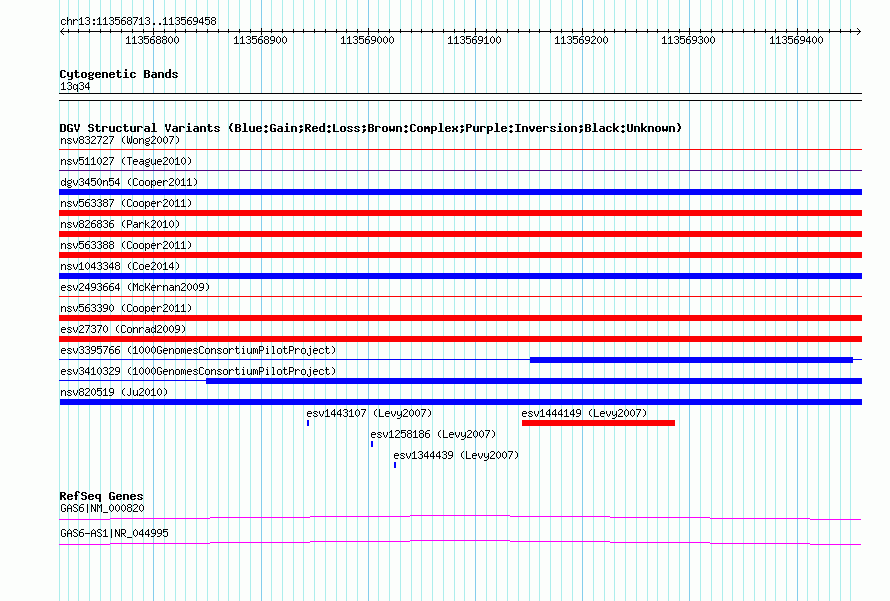890x601 pixels.
Task: Select ruler position 113569300
Action: tap(688, 40)
